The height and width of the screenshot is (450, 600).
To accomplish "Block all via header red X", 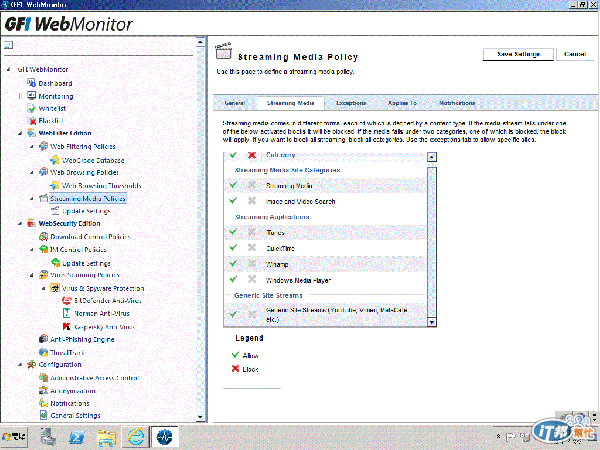I will 252,155.
